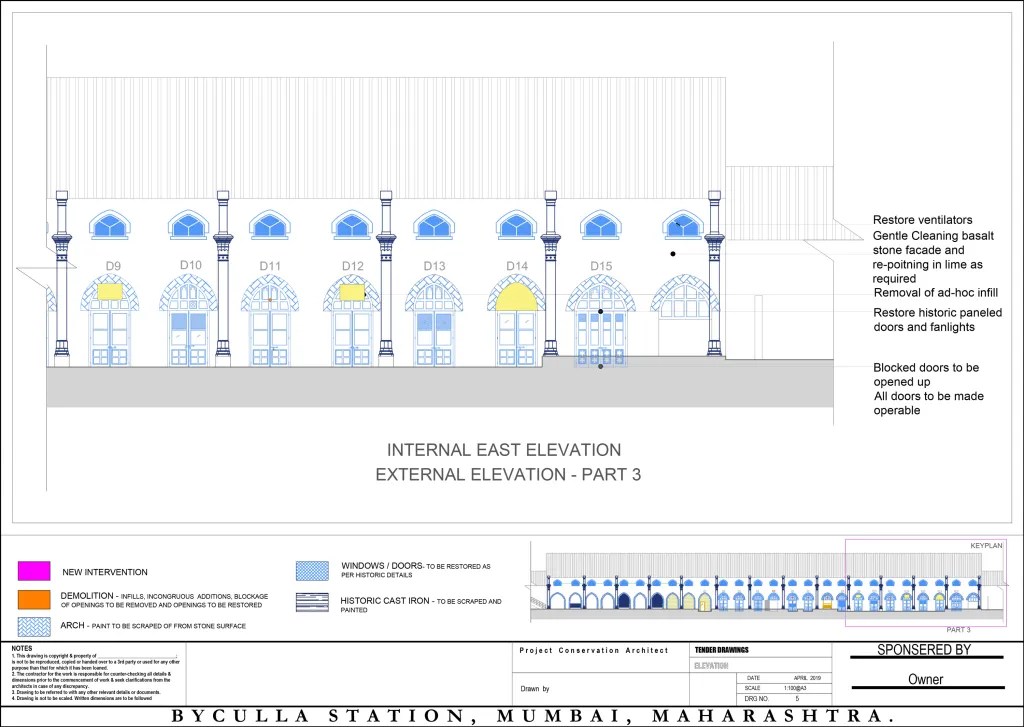This screenshot has height=727, width=1024.
Task: Click the Removal of ad-hoc infill annotation
Action: (x=938, y=293)
